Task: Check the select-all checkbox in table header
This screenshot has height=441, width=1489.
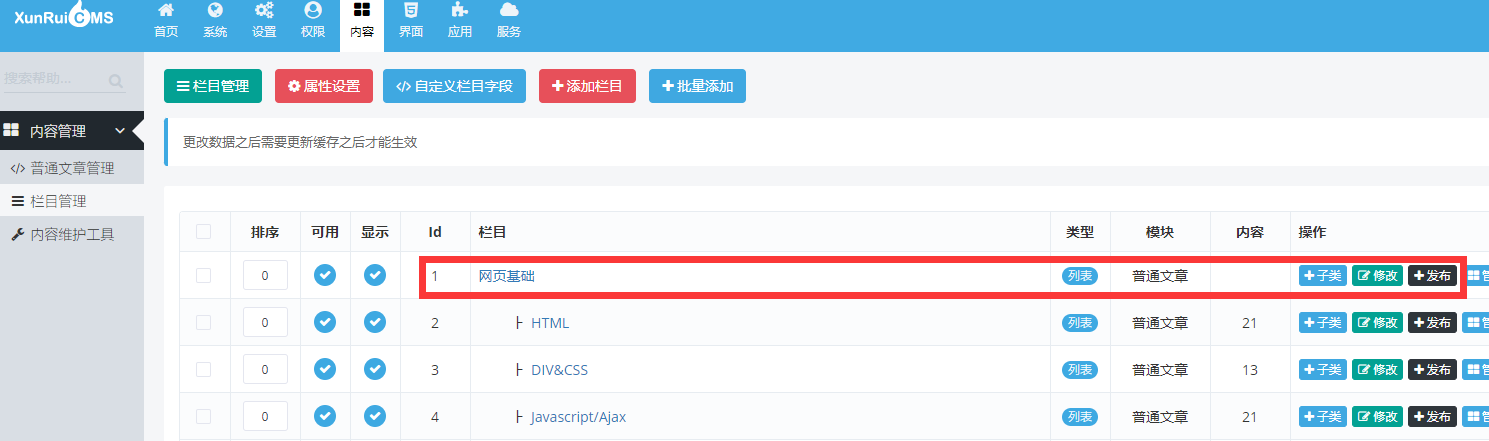Action: [x=204, y=232]
